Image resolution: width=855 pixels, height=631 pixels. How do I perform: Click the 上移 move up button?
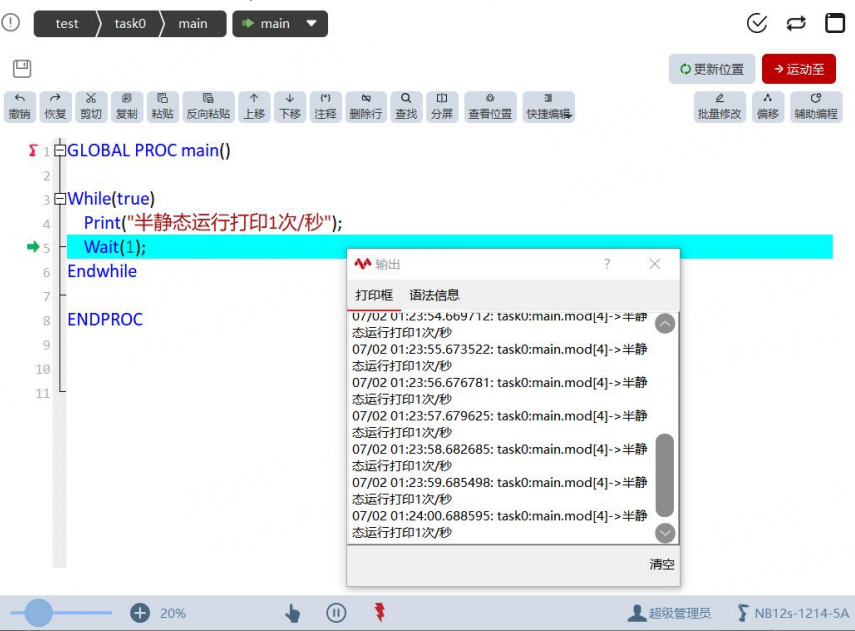coord(254,106)
